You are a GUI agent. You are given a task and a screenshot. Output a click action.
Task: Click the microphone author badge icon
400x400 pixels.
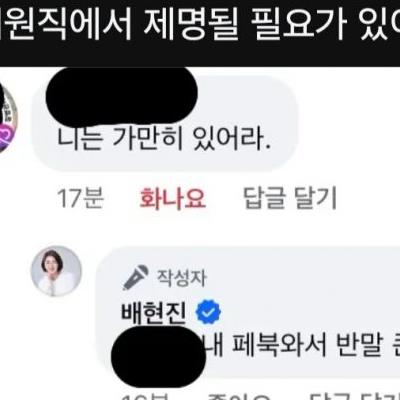click(x=135, y=277)
